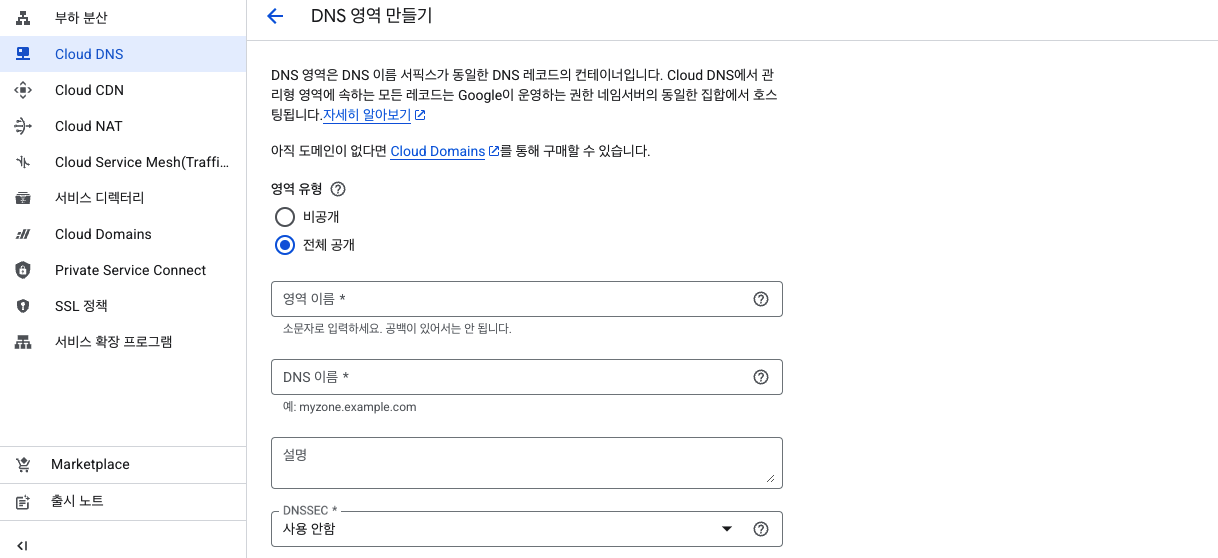The image size is (1218, 558).
Task: Select the 비공개 radio button
Action: (285, 217)
